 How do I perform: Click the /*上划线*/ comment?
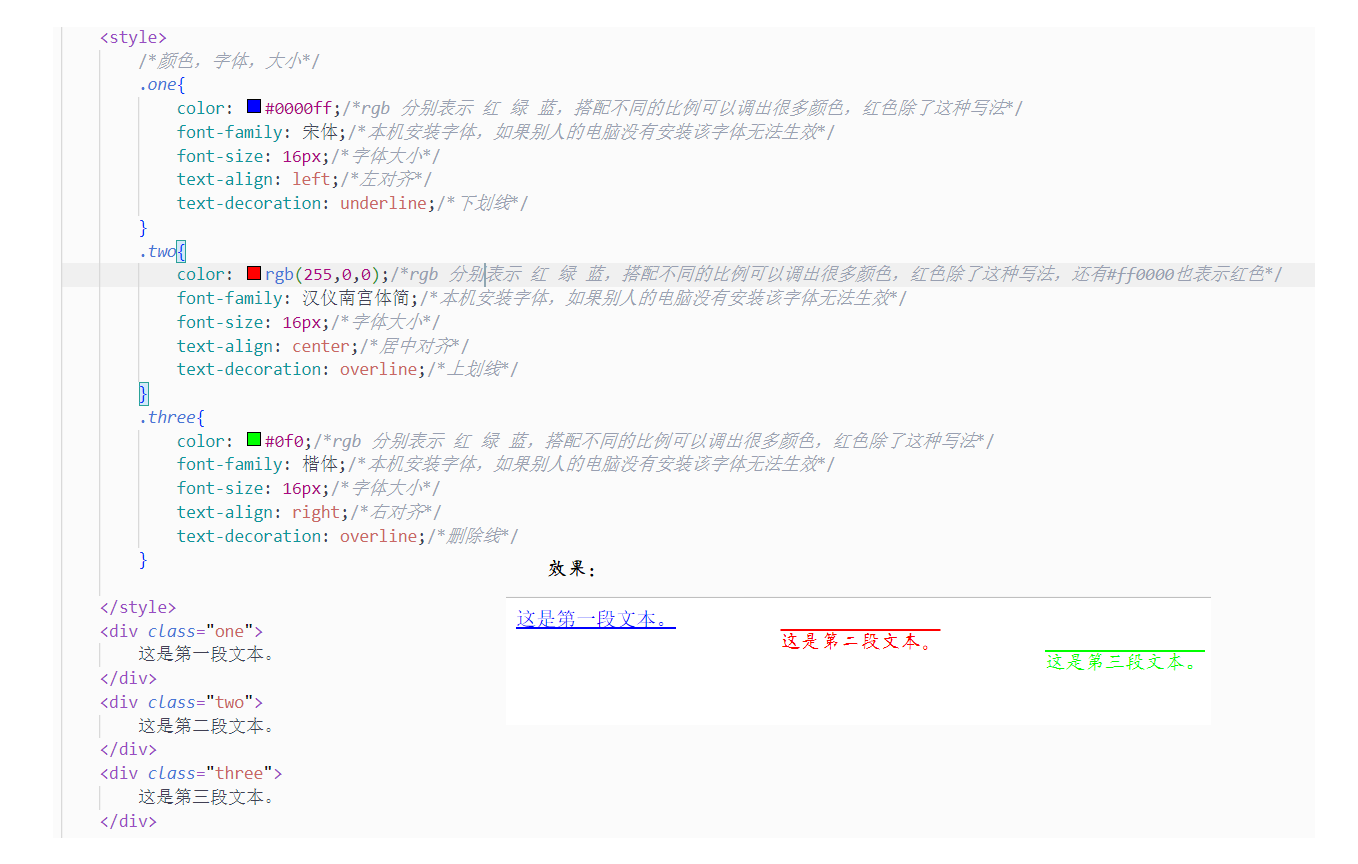tap(473, 369)
